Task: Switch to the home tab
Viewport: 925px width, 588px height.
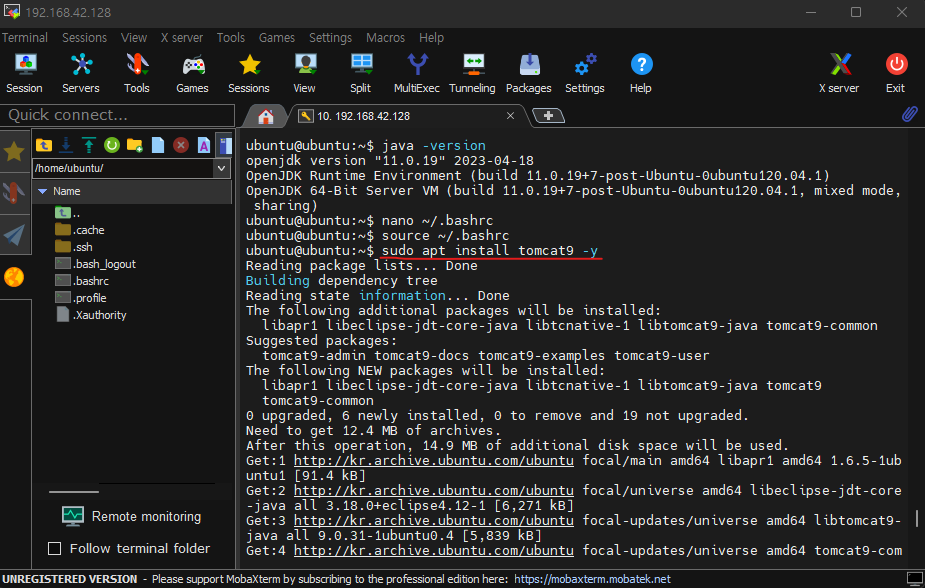Action: (265, 116)
